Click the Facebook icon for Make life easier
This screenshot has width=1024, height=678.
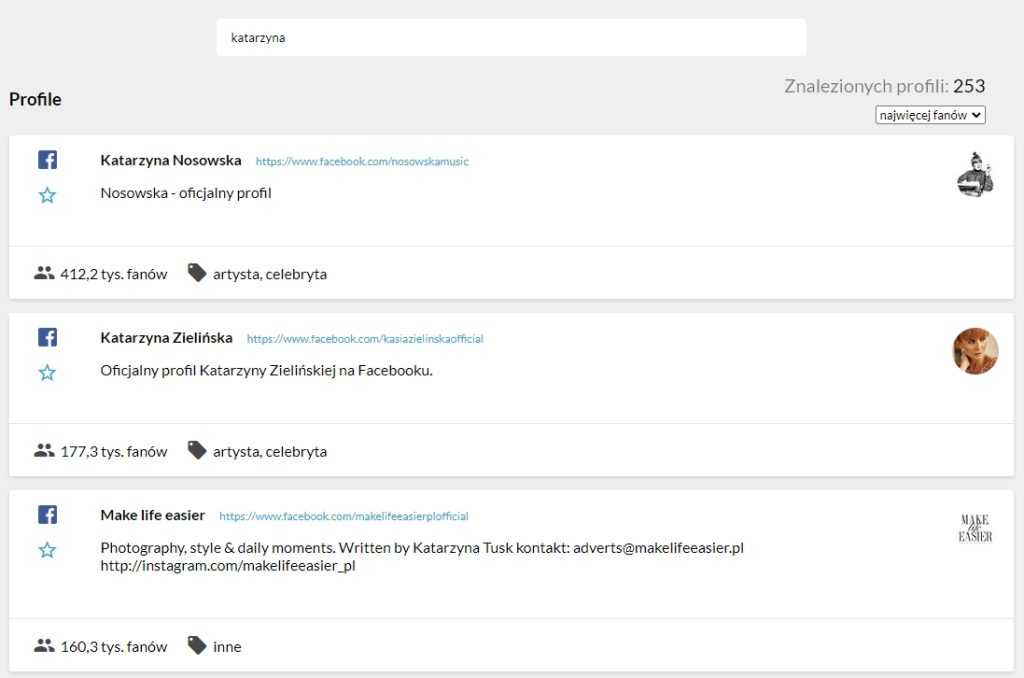pos(47,514)
